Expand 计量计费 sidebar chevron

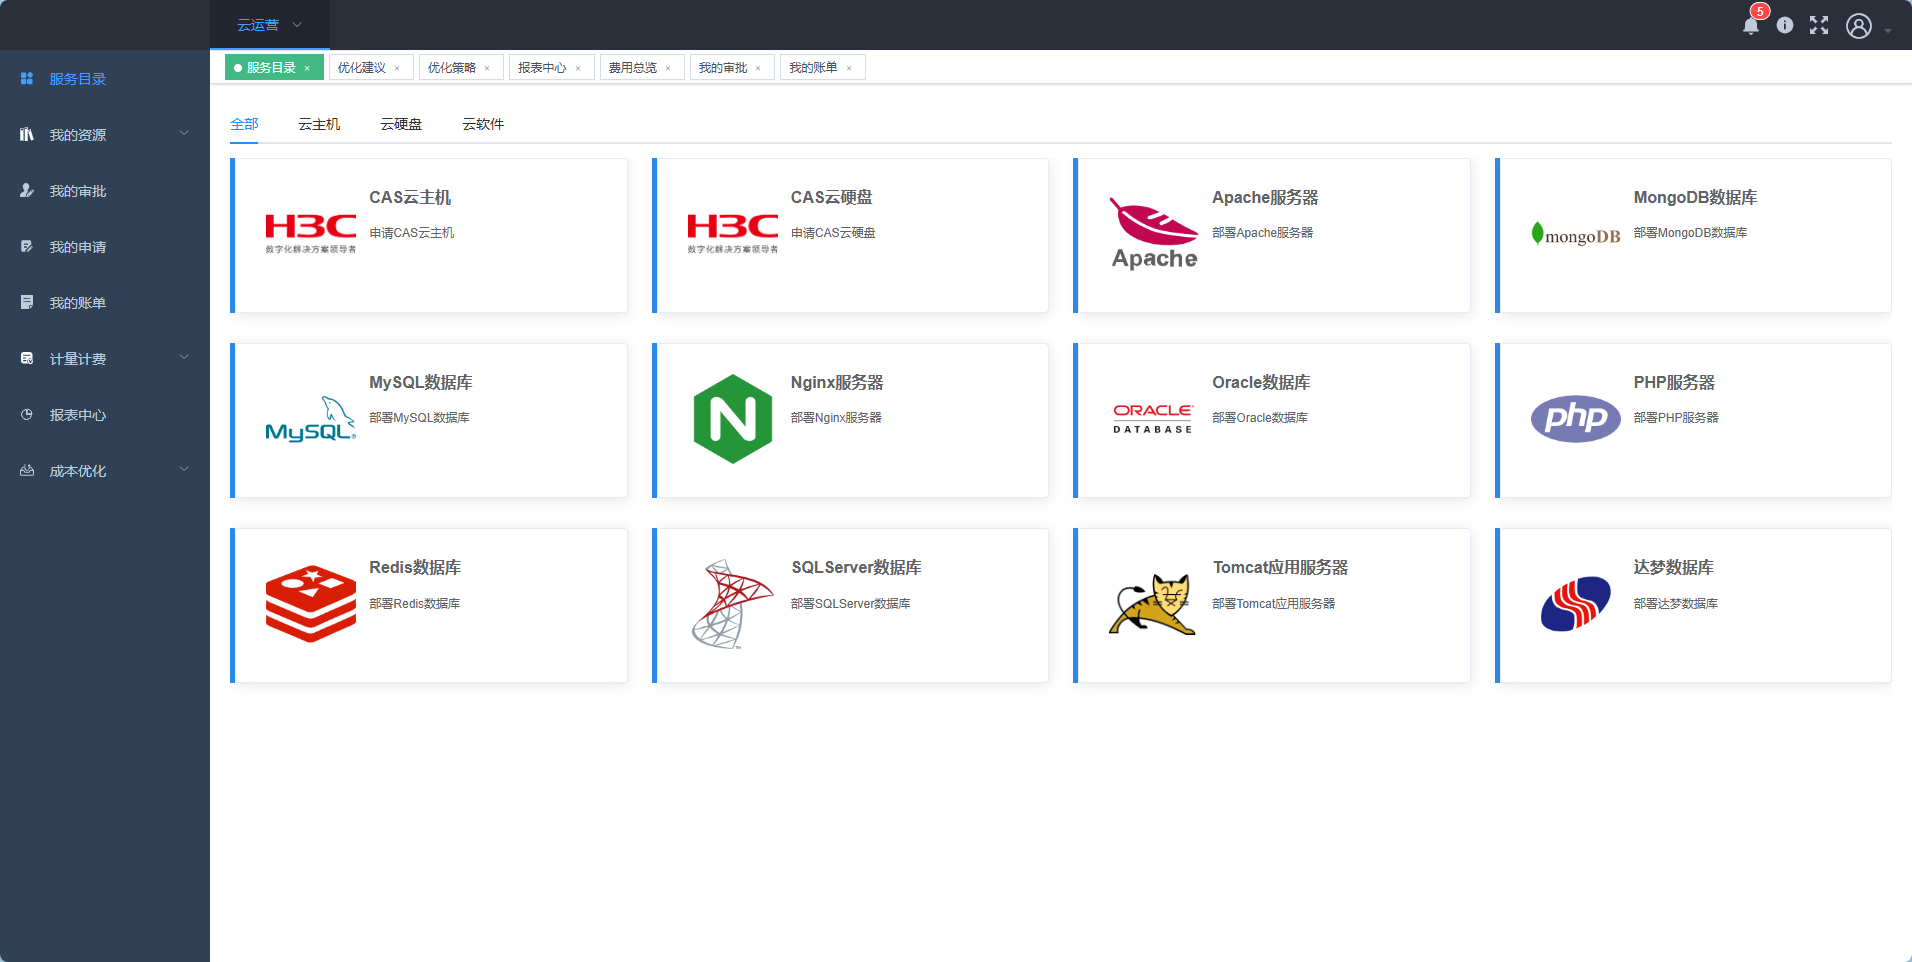[184, 357]
